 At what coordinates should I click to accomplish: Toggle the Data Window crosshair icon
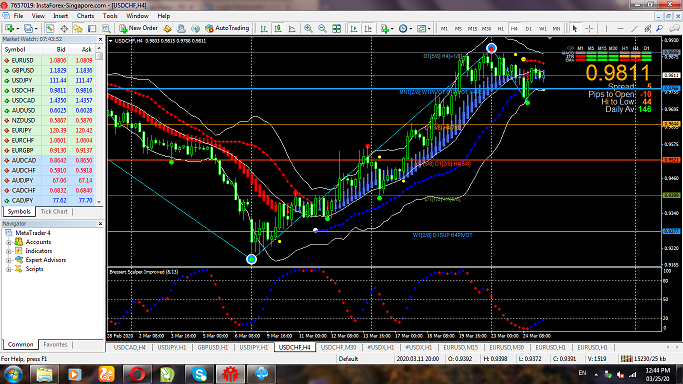[64, 28]
